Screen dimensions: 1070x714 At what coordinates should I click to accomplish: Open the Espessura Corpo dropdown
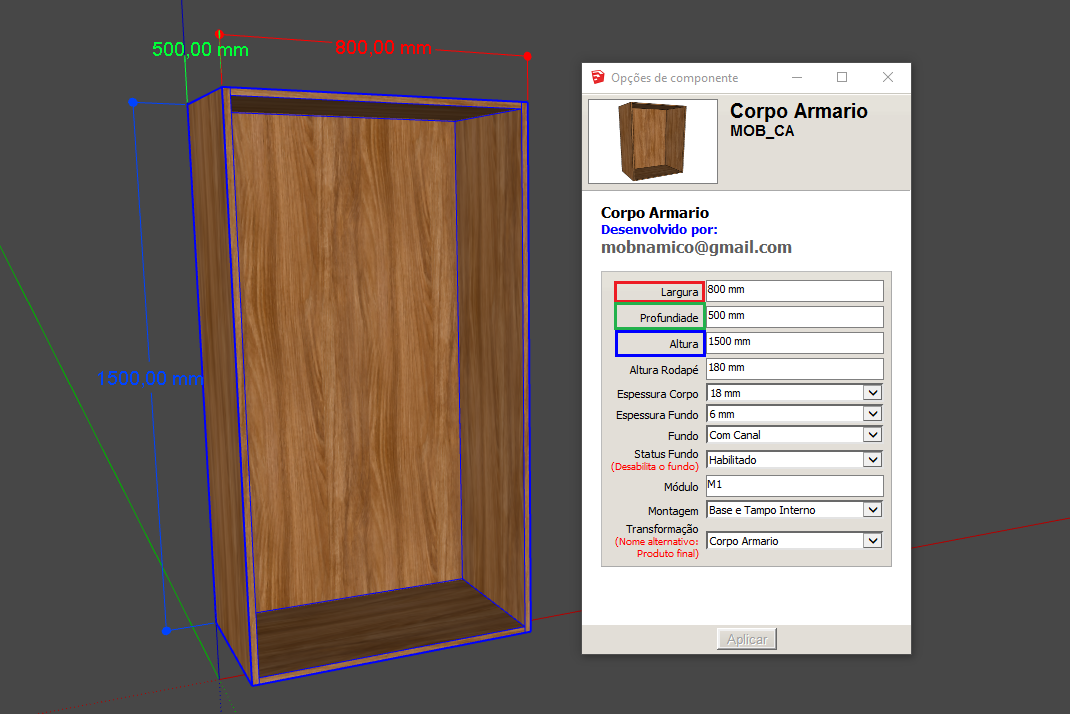pyautogui.click(x=872, y=394)
